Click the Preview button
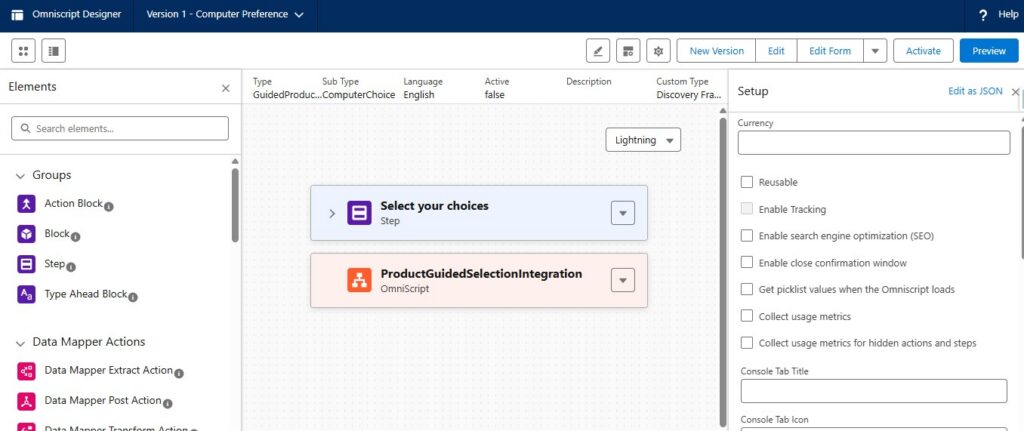This screenshot has width=1024, height=431. [988, 51]
